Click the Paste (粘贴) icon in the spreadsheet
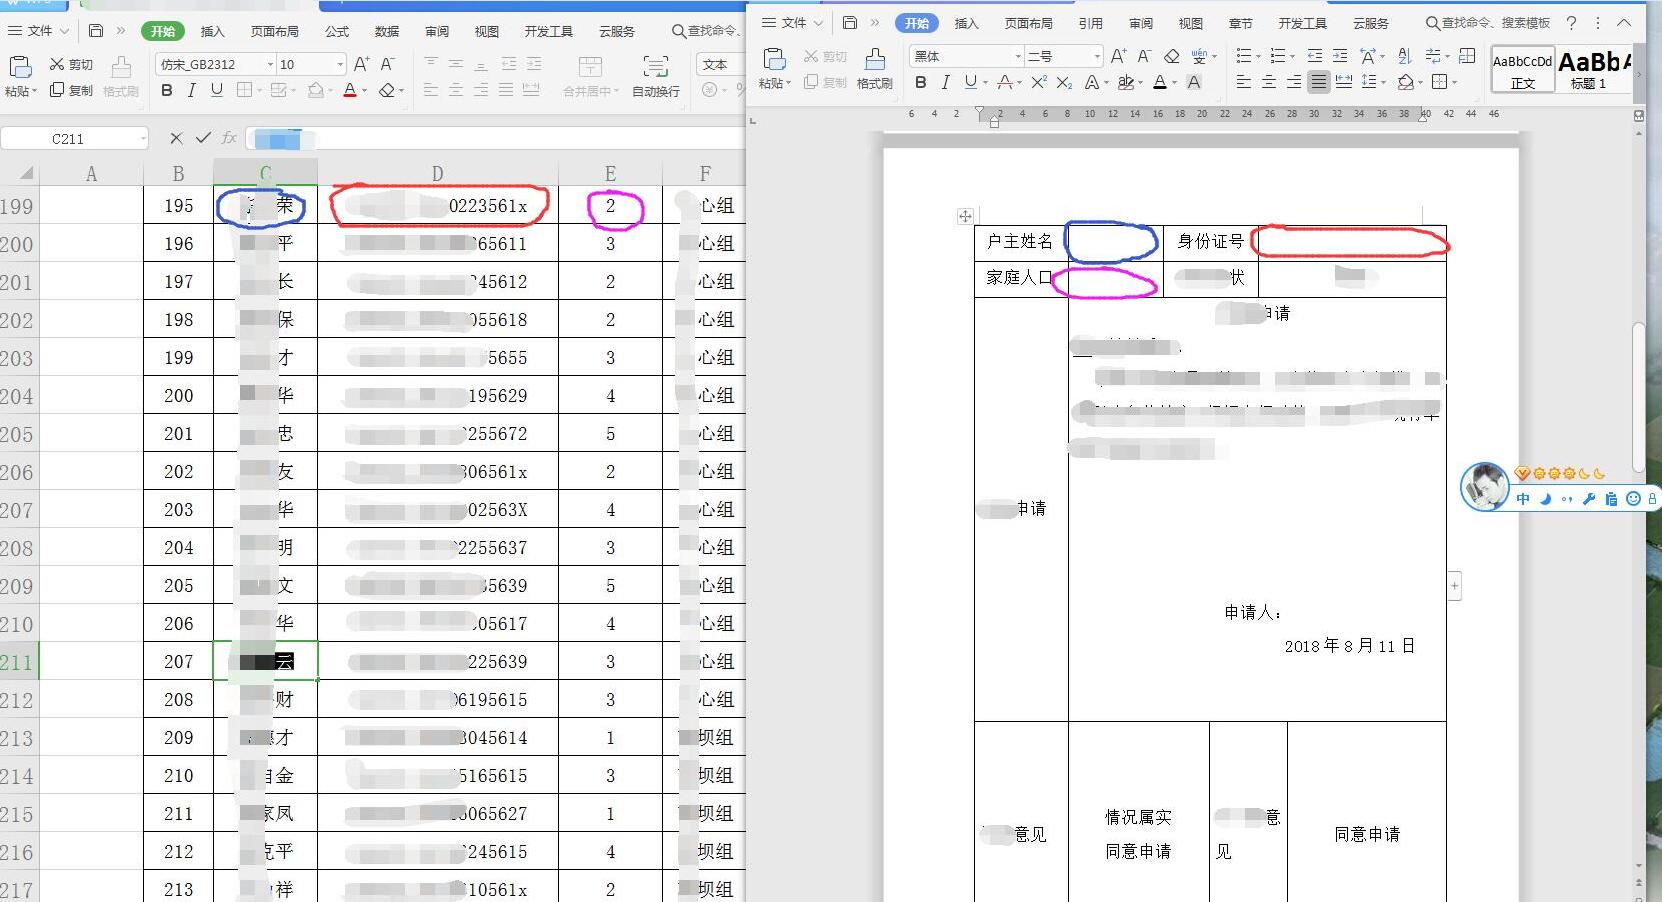Screen dimensions: 1662x902 20,72
